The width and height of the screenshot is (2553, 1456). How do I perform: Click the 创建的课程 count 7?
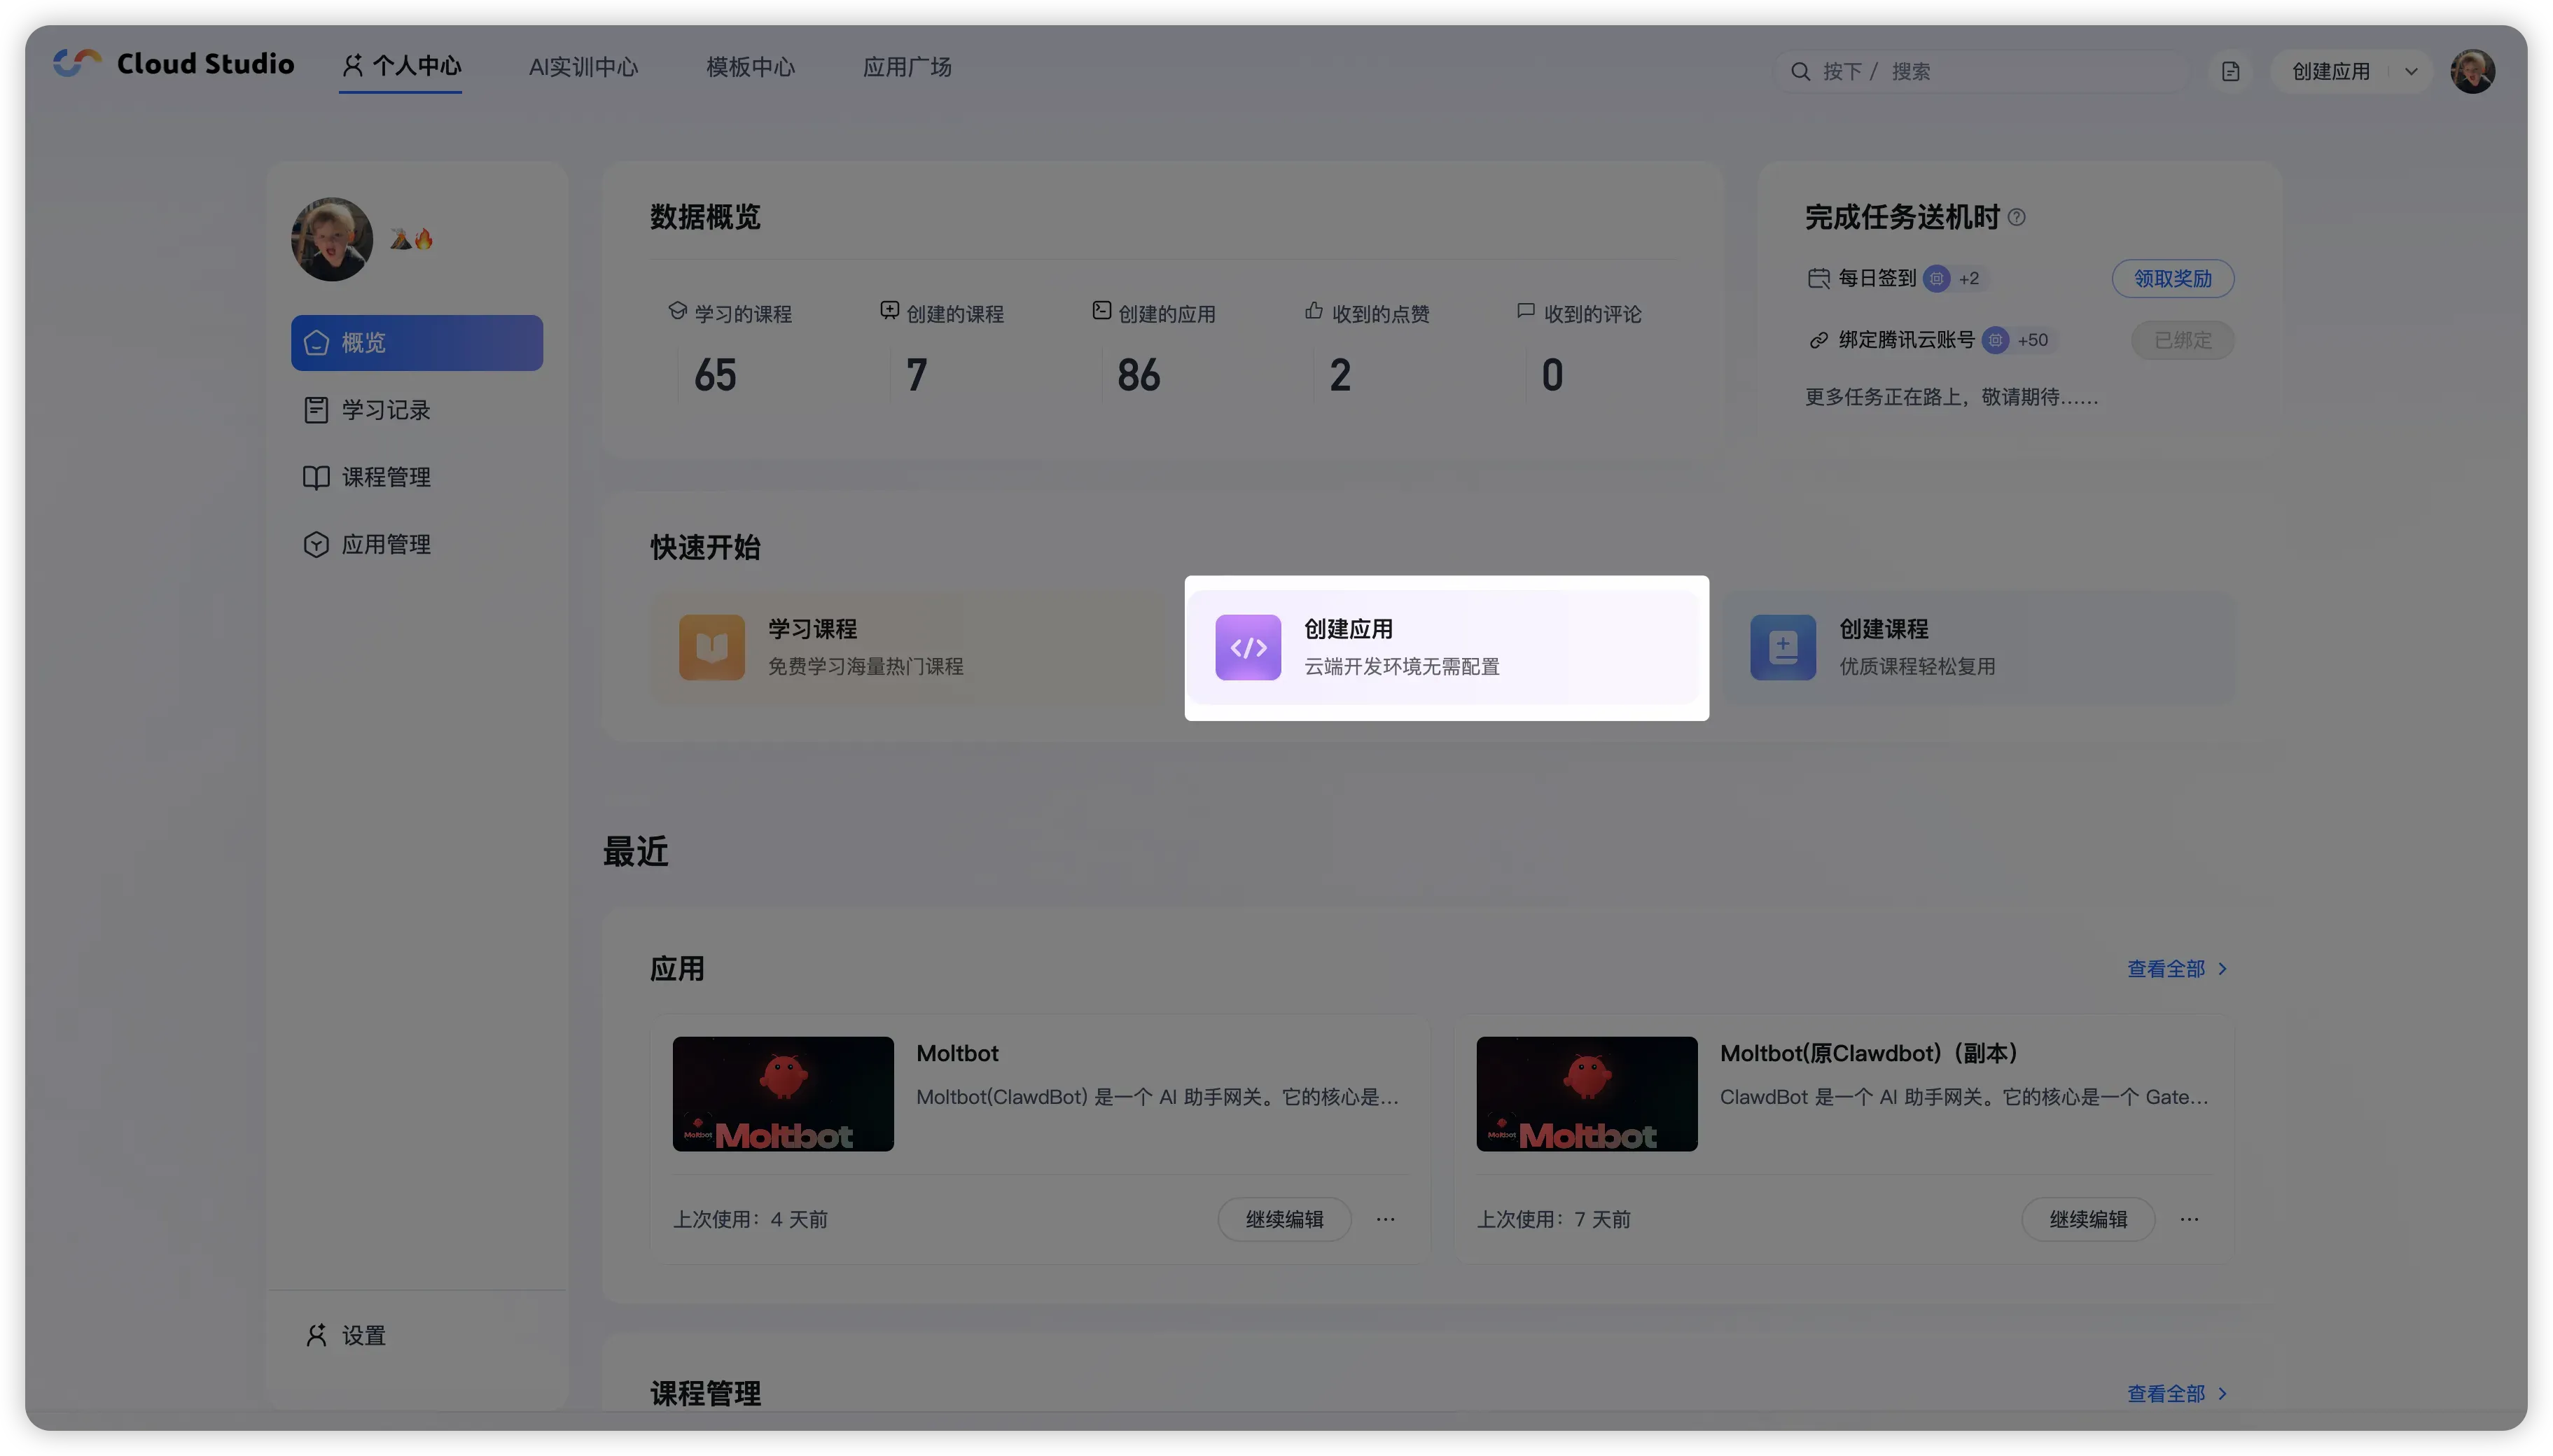[916, 376]
